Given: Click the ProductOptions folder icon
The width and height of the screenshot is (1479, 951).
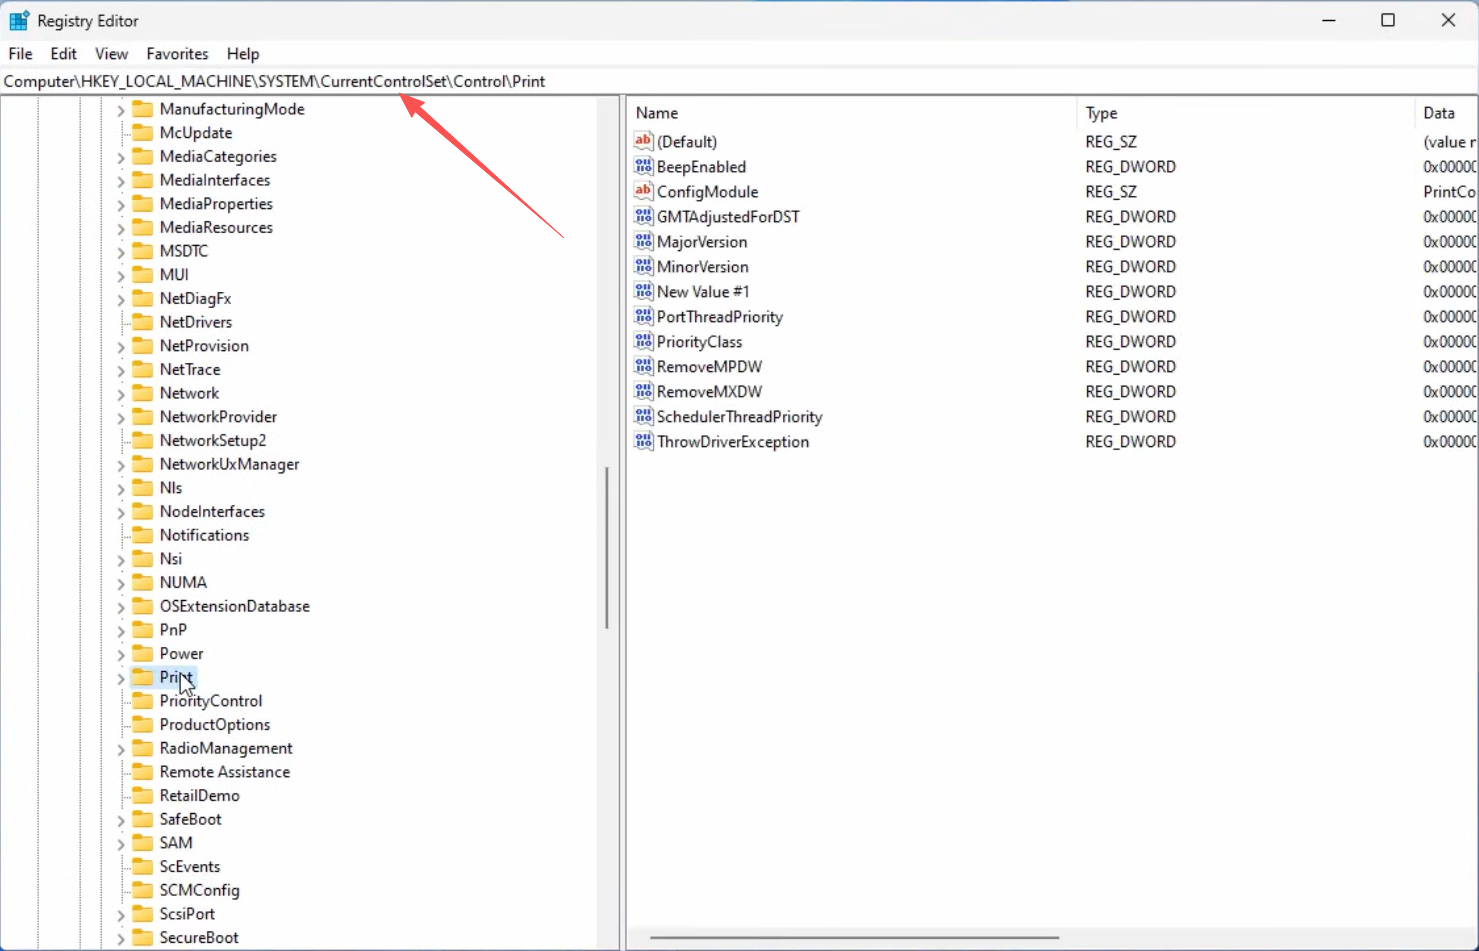Looking at the screenshot, I should (x=143, y=724).
